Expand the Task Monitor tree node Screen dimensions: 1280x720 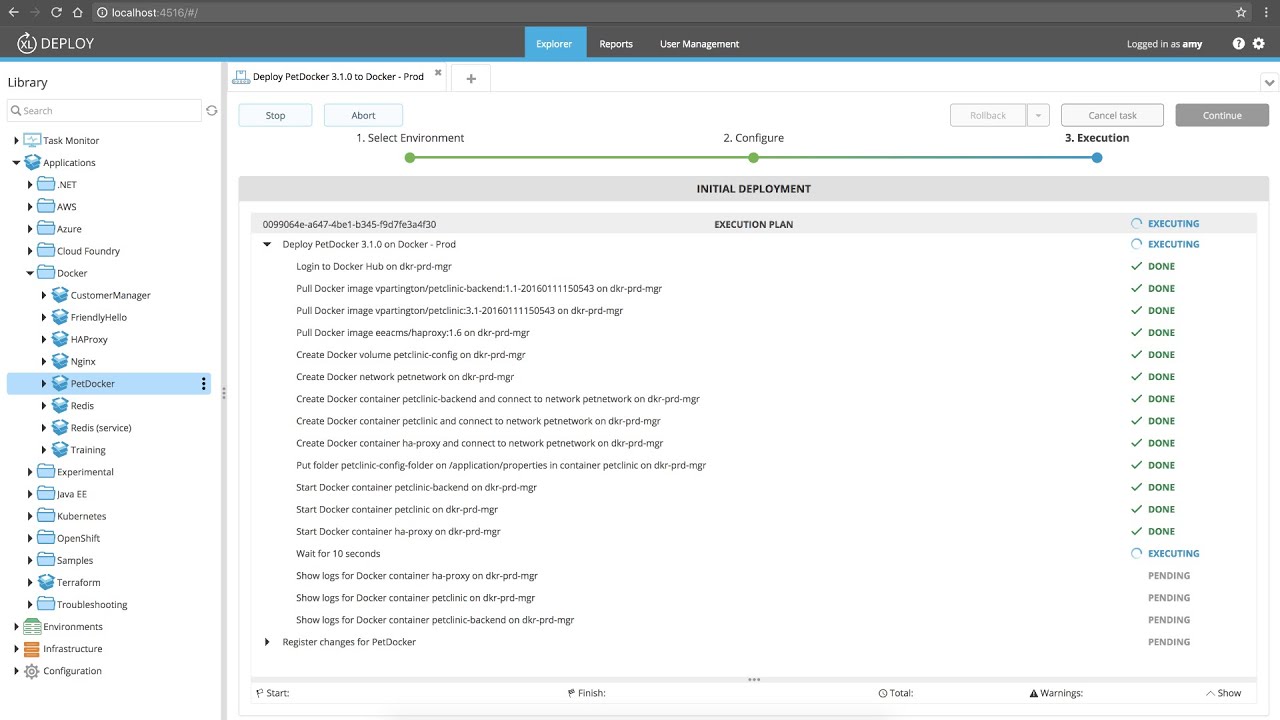16,141
